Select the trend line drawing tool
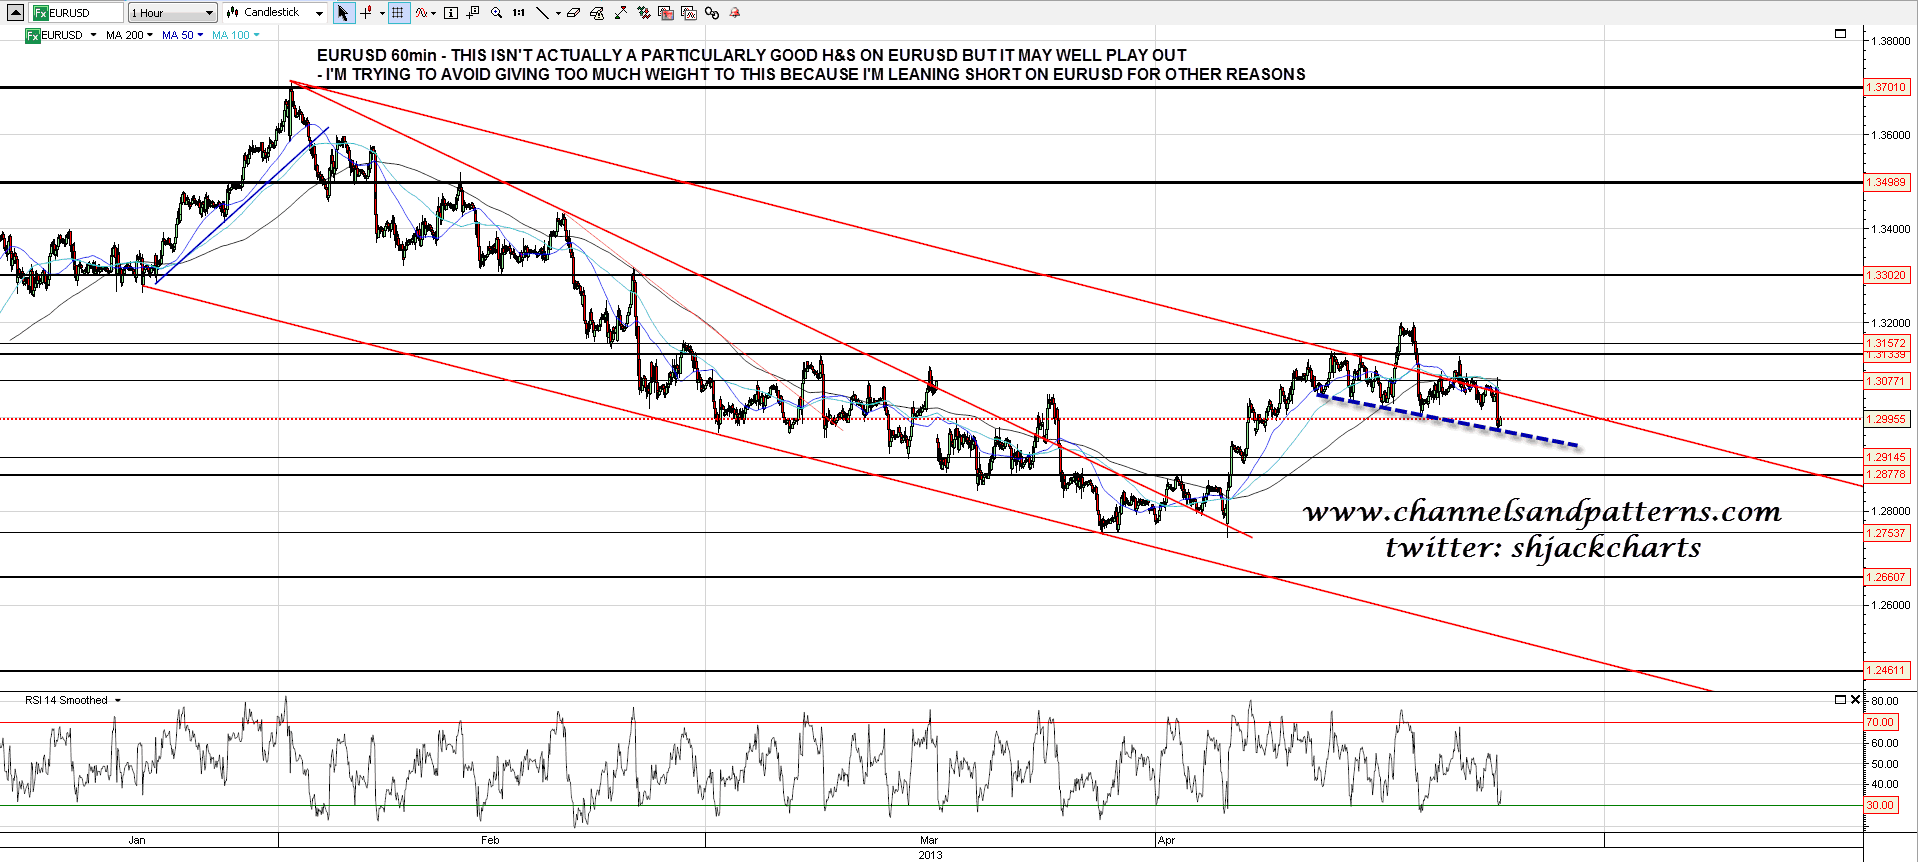Image resolution: width=1918 pixels, height=862 pixels. [x=542, y=13]
